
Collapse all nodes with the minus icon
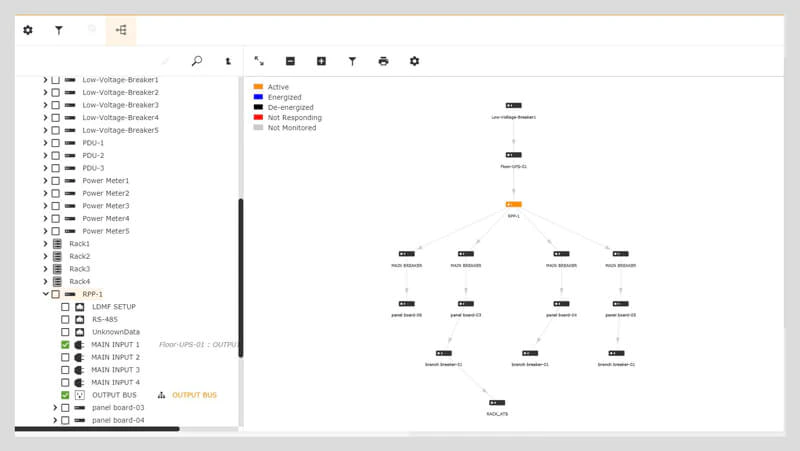[x=290, y=61]
